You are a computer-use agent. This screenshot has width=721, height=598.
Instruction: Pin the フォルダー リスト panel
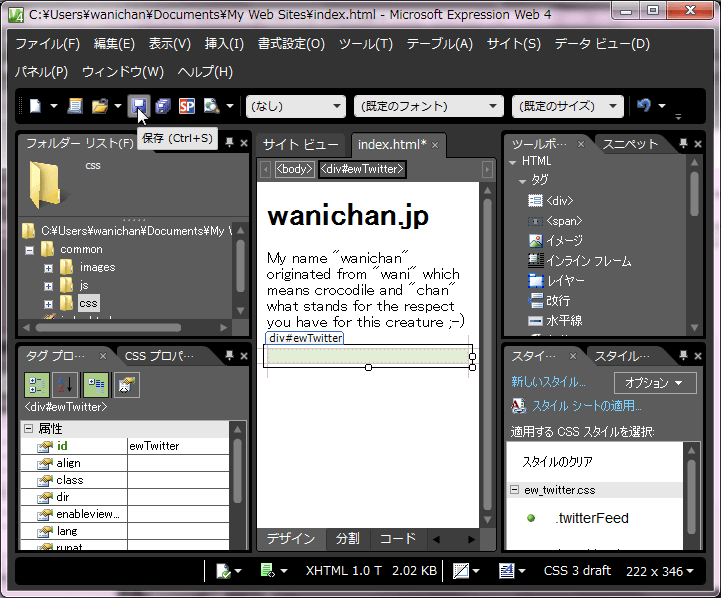coord(229,142)
